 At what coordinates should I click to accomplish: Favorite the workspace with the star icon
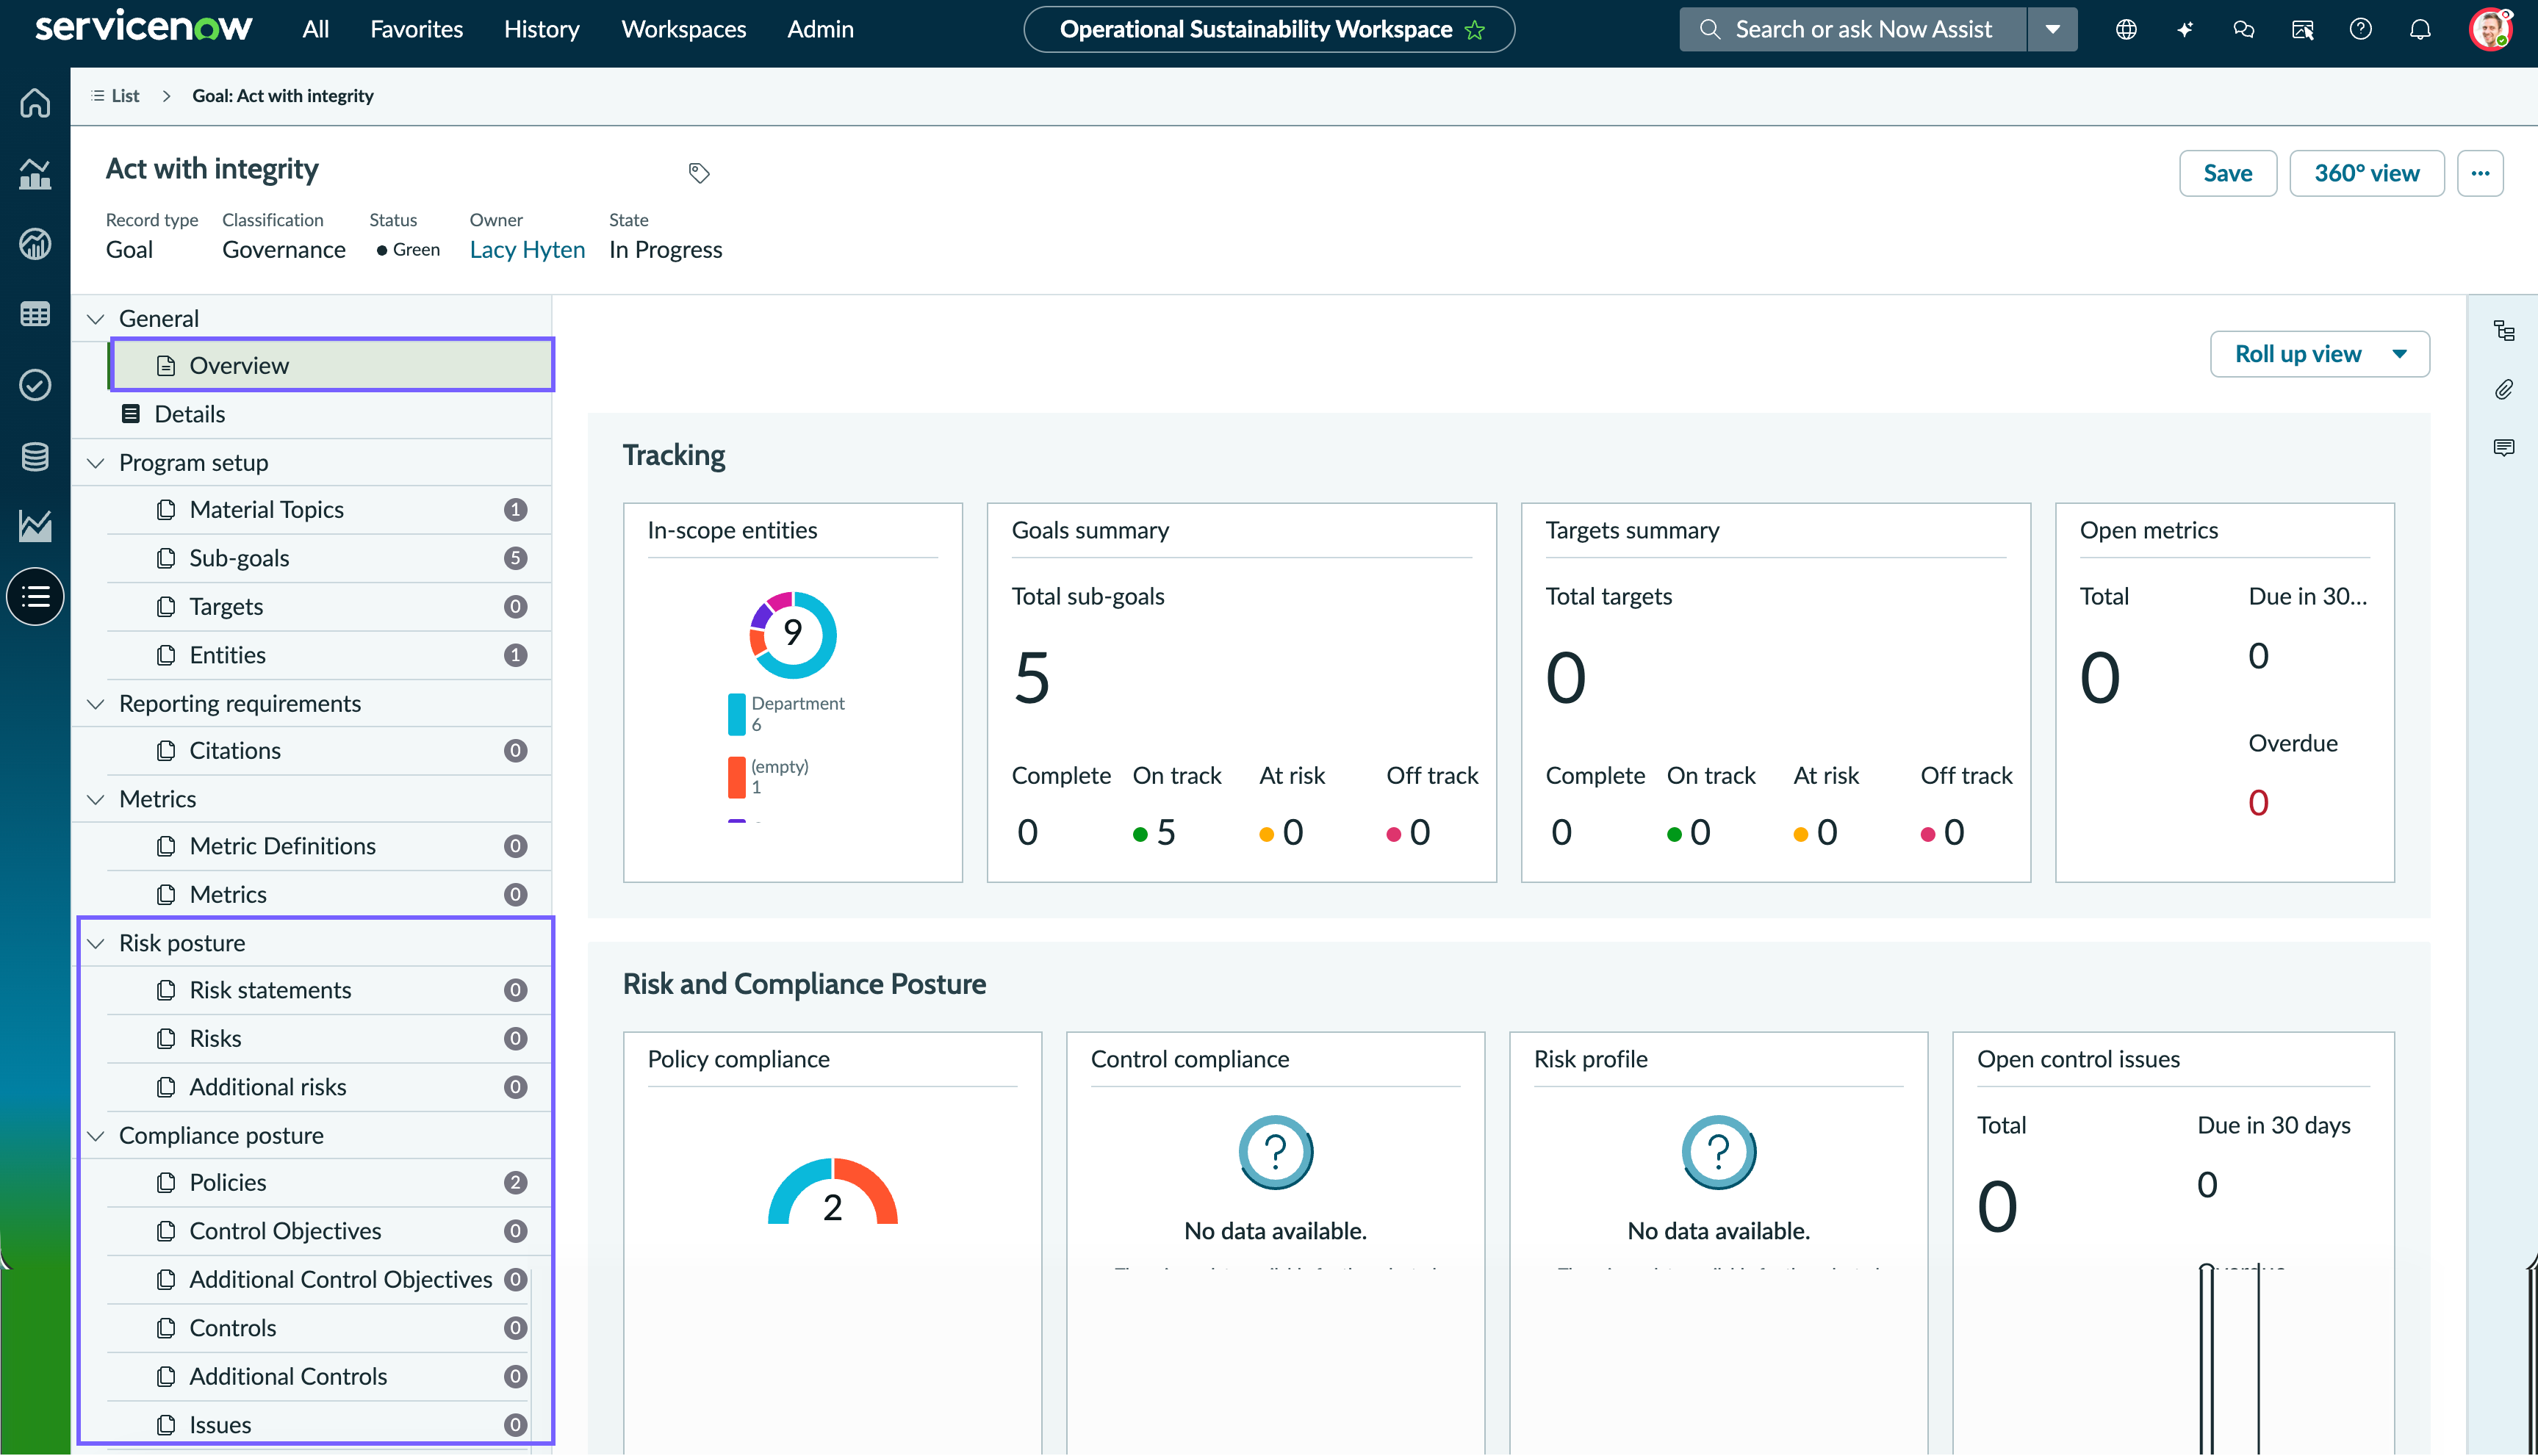(1475, 30)
